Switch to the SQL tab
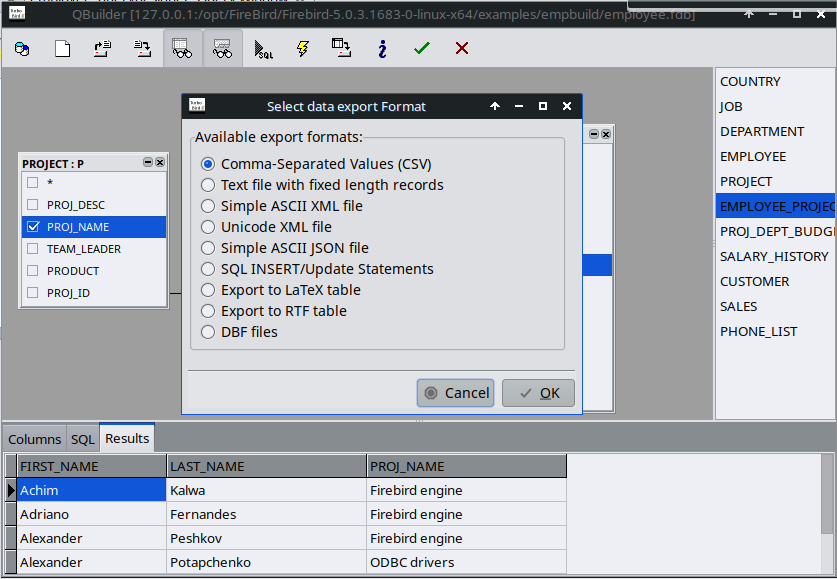Viewport: 837px width, 579px height. pos(83,439)
